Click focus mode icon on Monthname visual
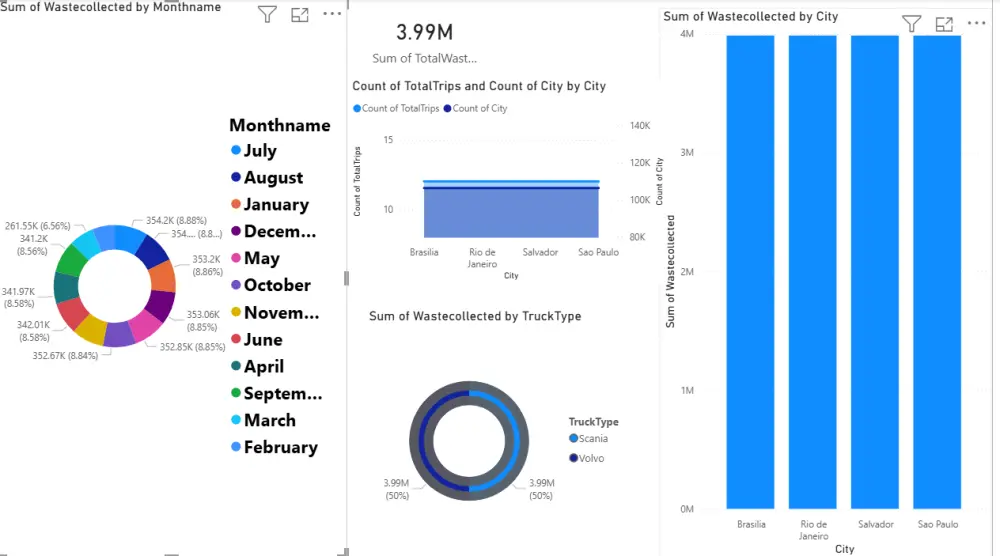 click(300, 14)
